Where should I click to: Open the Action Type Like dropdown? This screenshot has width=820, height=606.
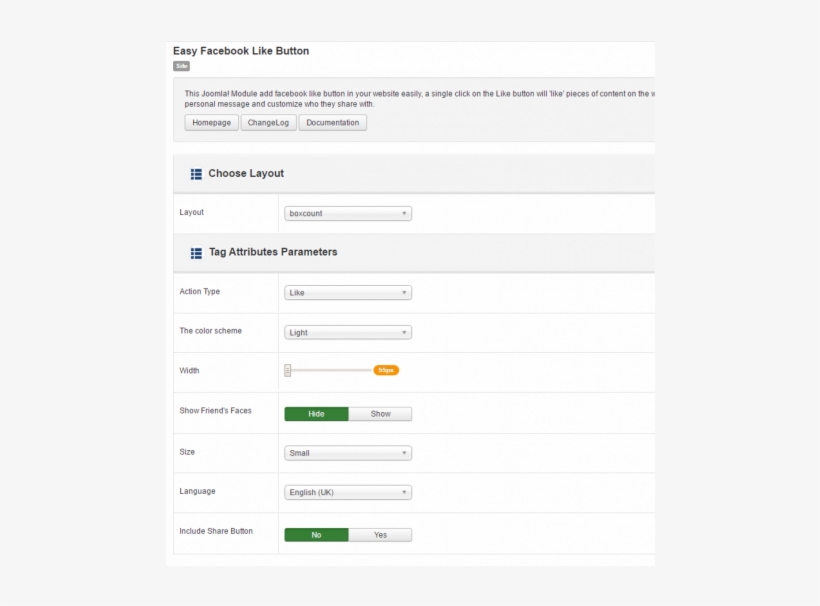[x=348, y=292]
